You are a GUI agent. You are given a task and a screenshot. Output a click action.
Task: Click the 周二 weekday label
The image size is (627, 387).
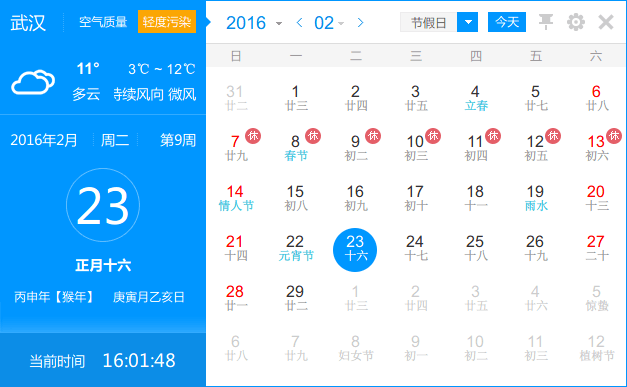[115, 140]
